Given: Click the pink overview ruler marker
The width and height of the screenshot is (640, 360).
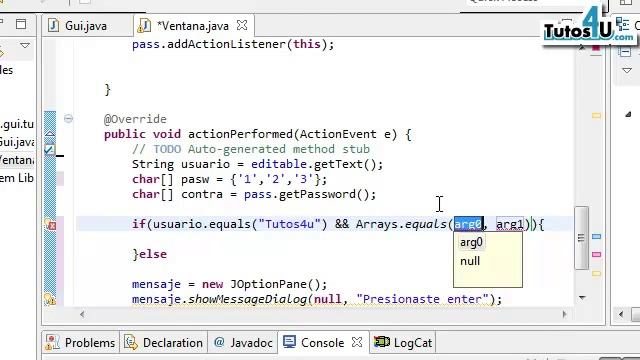Looking at the screenshot, I should [x=596, y=255].
